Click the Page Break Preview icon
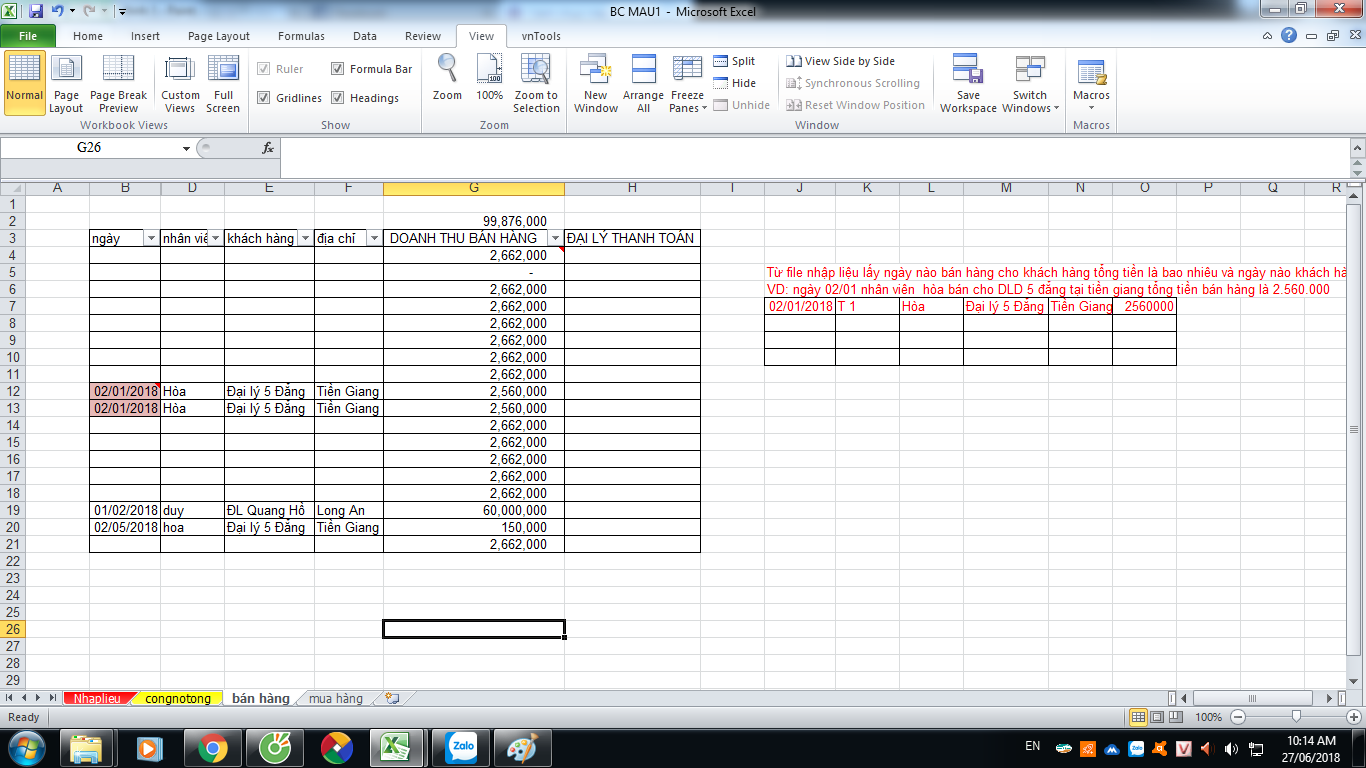Screen dimensions: 1366x768 (x=118, y=70)
